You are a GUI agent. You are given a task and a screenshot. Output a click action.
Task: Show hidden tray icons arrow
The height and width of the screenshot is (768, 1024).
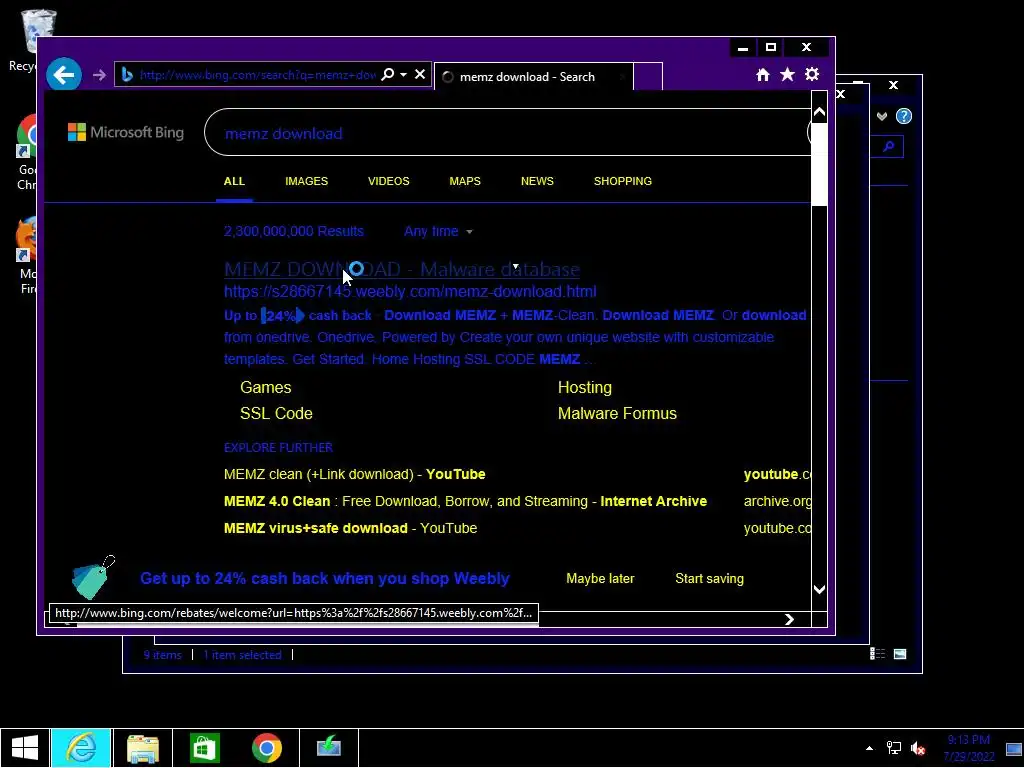click(869, 748)
